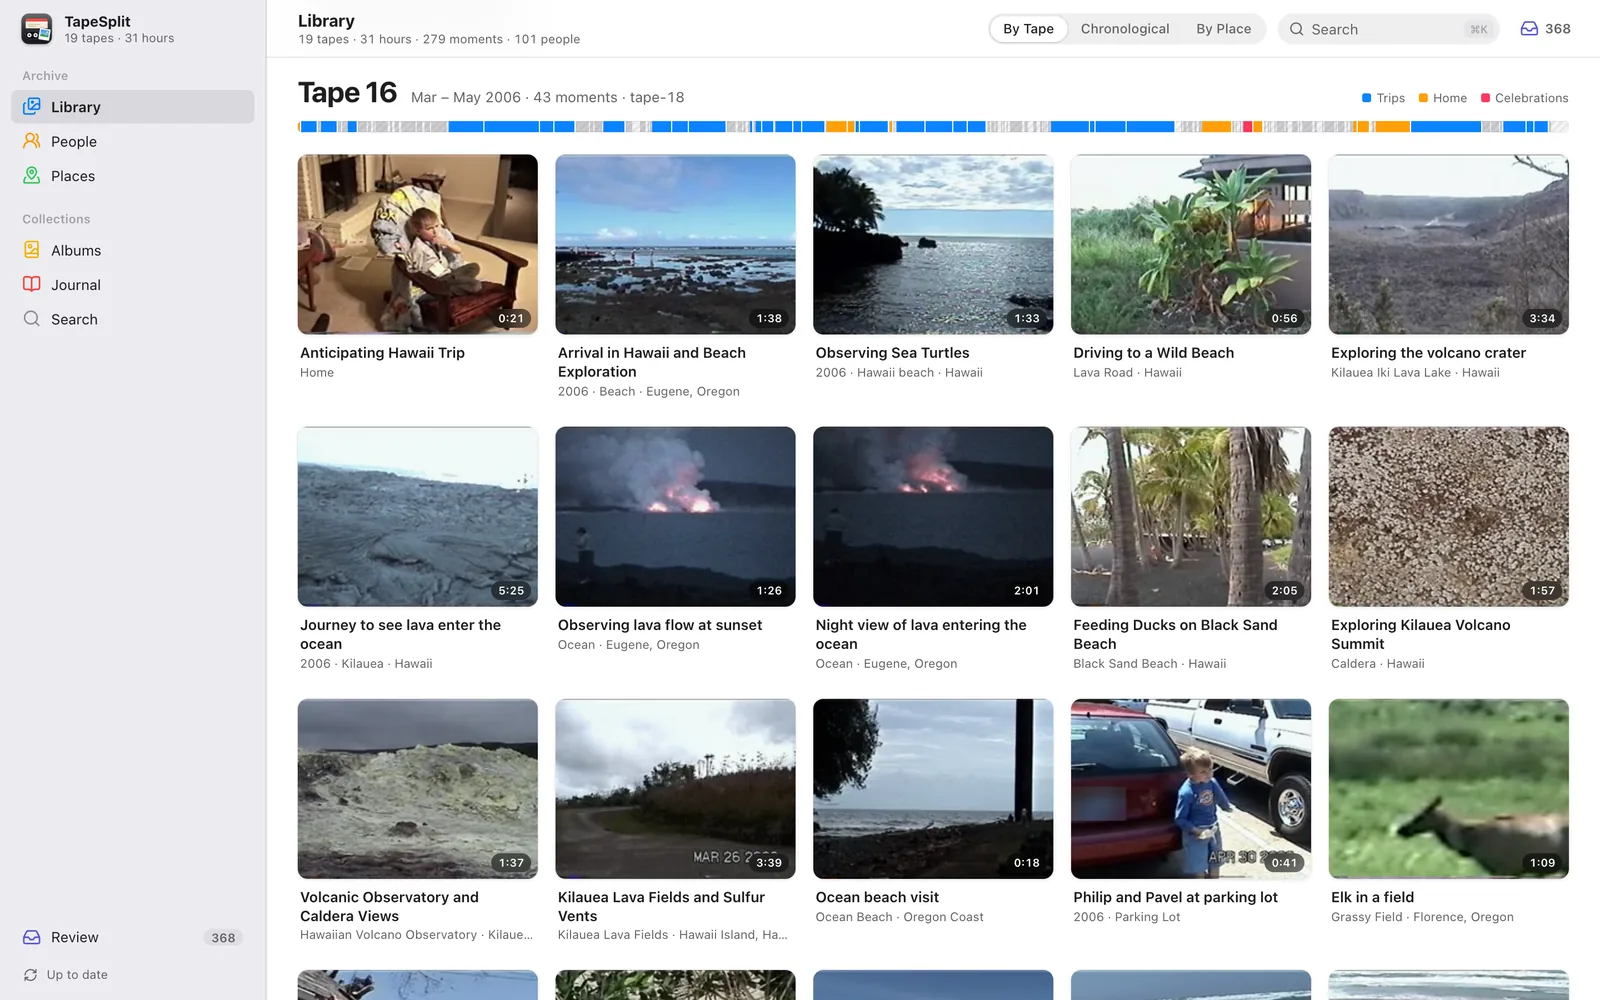The width and height of the screenshot is (1600, 1000).
Task: Switch to By Tape view
Action: (x=1028, y=29)
